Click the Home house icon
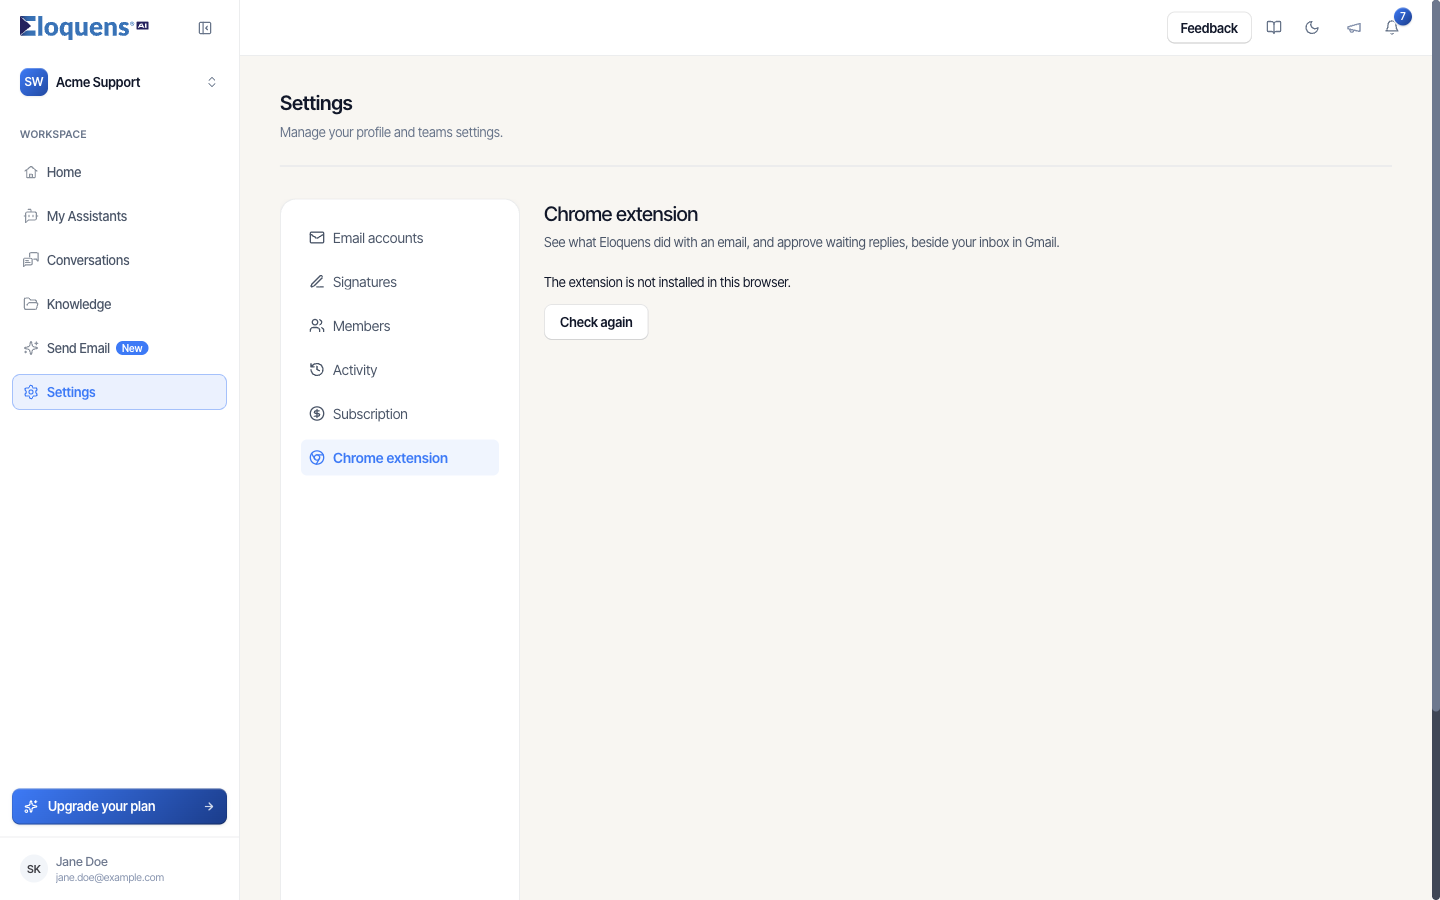 click(31, 172)
